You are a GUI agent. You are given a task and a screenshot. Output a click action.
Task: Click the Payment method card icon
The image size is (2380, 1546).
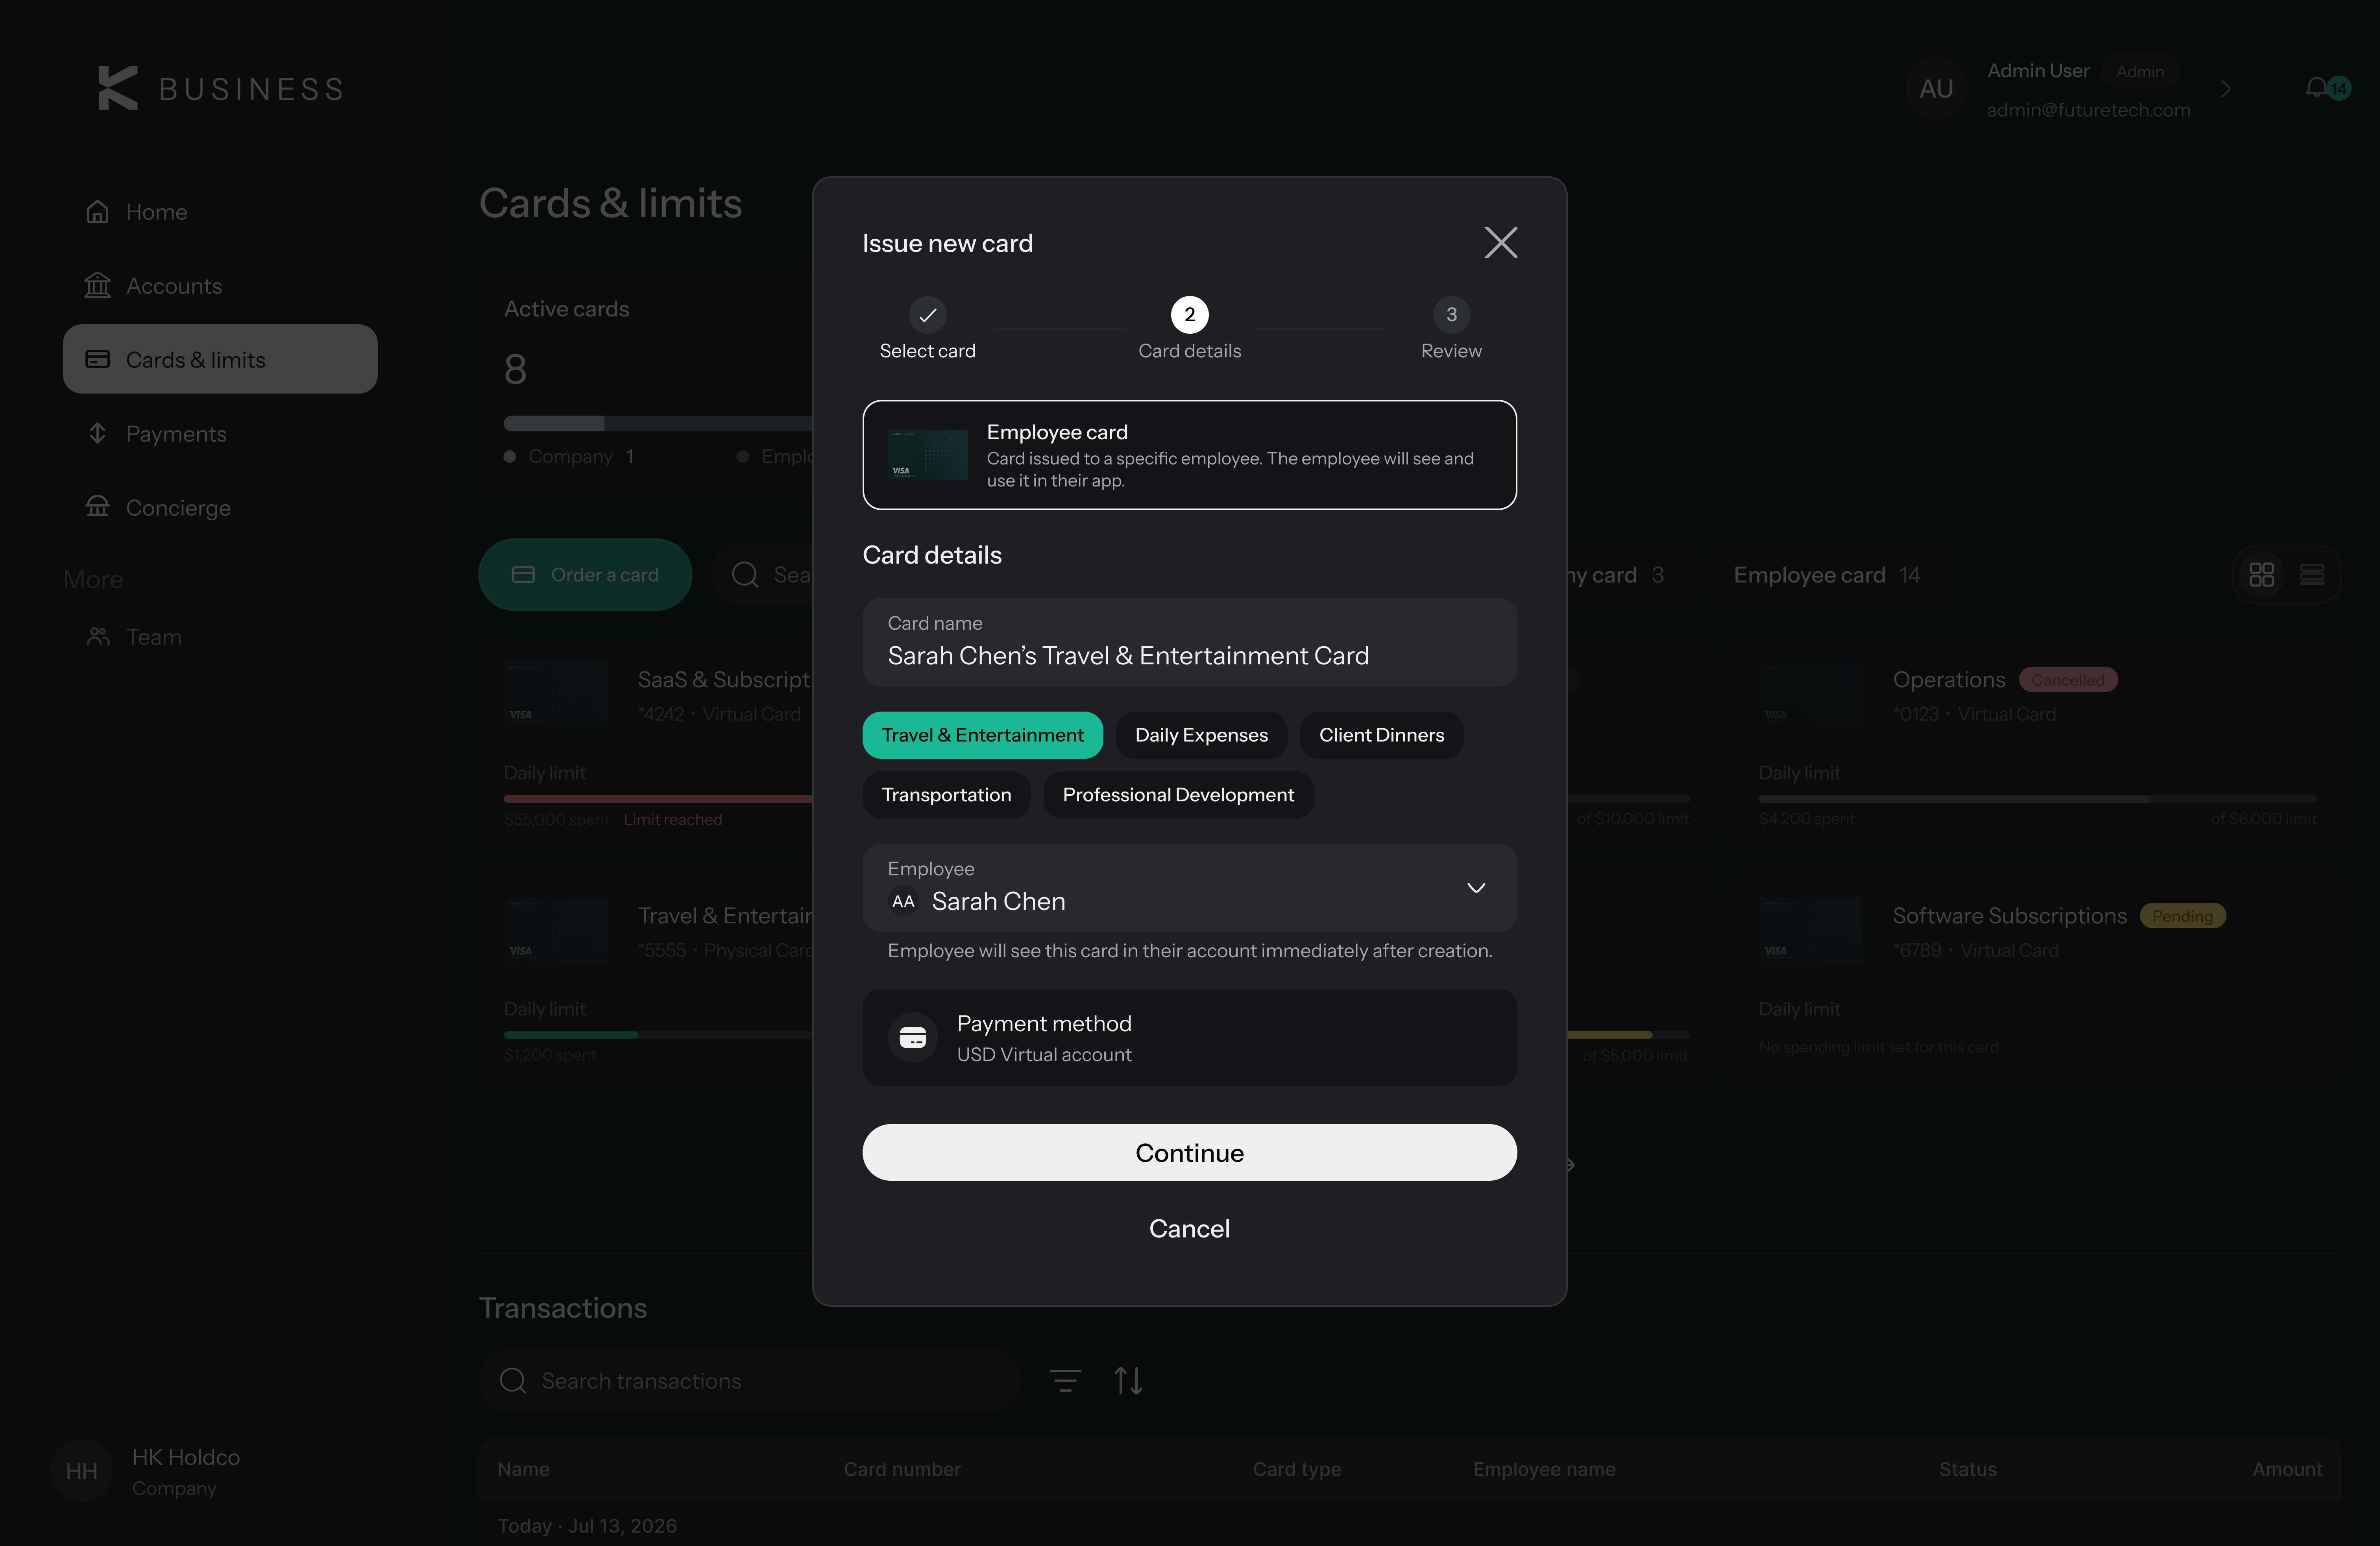[x=913, y=1038]
